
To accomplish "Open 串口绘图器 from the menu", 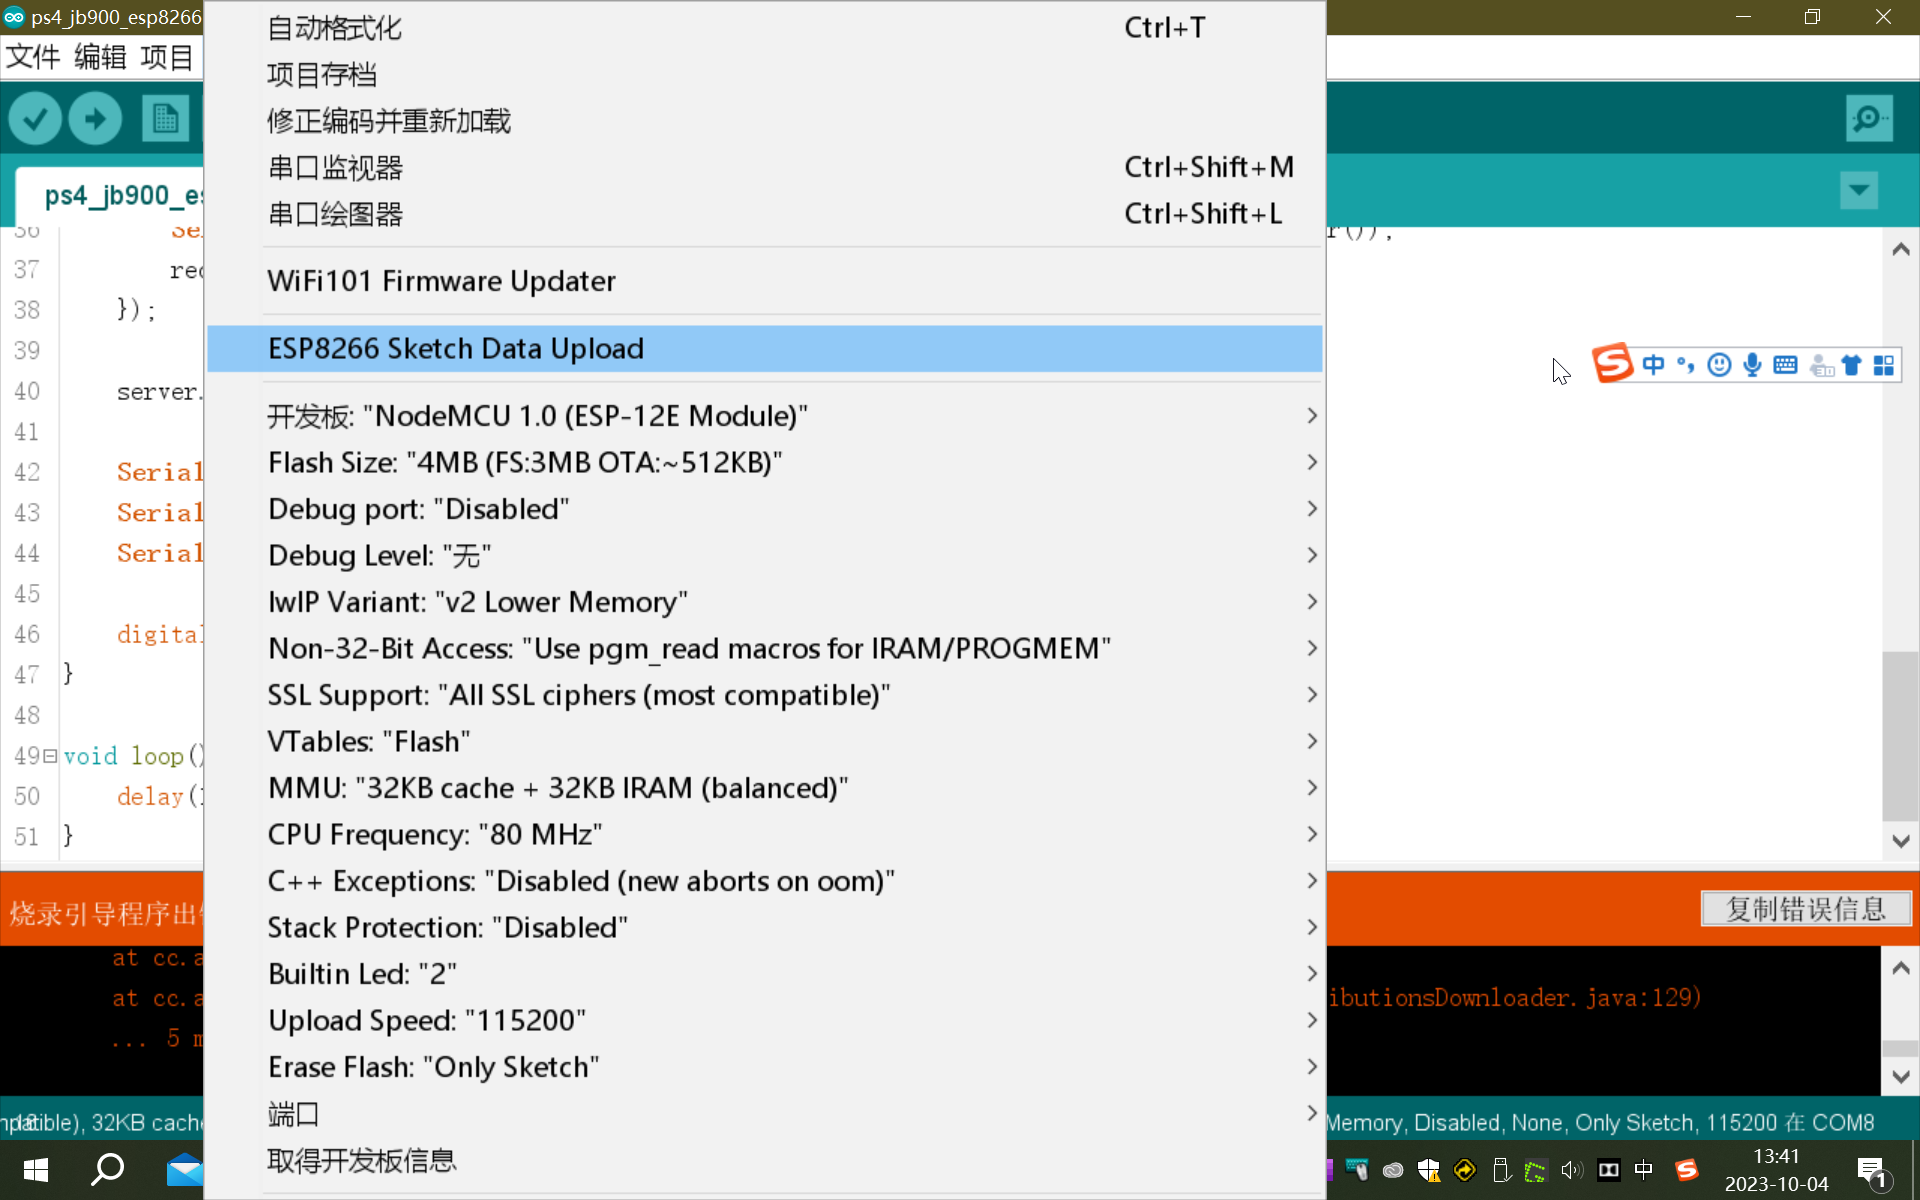I will [x=764, y=214].
